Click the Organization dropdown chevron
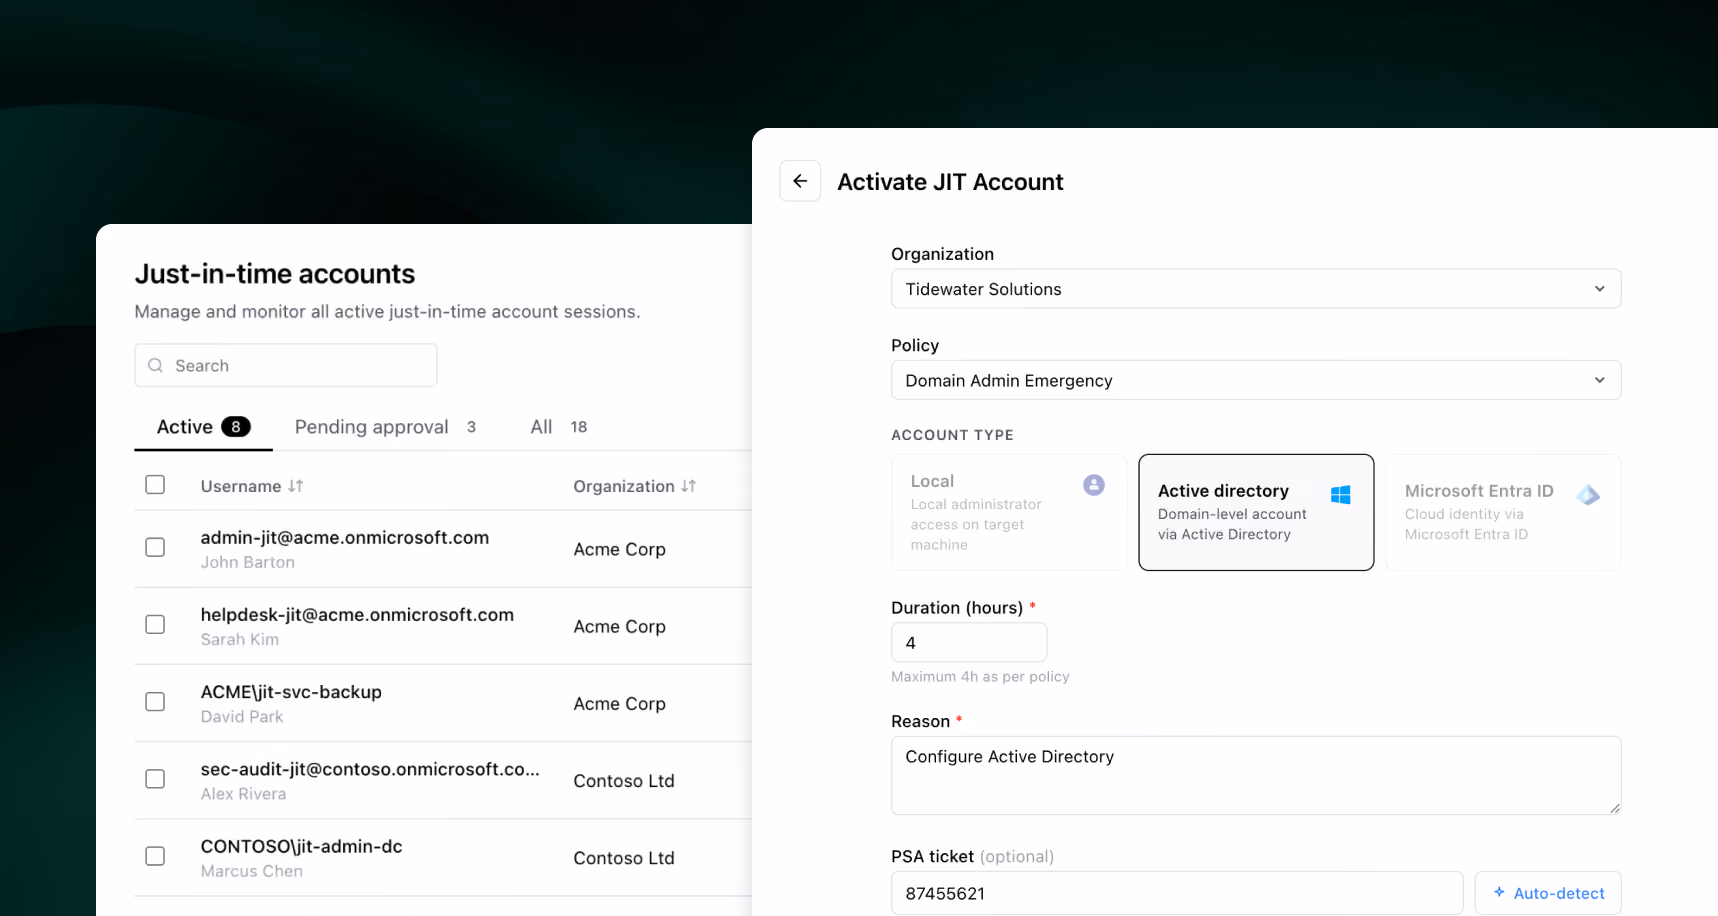The width and height of the screenshot is (1718, 916). [1600, 289]
